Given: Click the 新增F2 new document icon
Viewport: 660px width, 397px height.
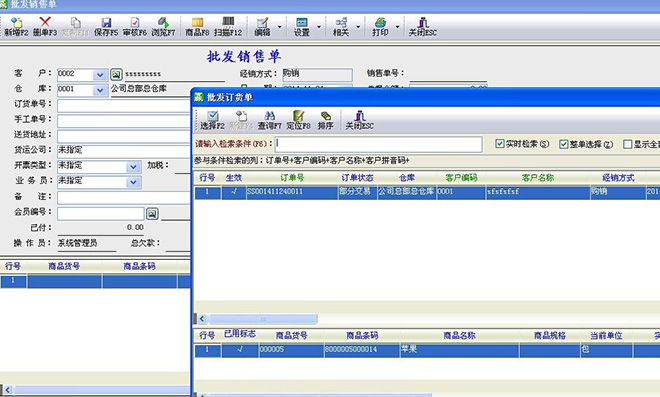Looking at the screenshot, I should point(16,27).
